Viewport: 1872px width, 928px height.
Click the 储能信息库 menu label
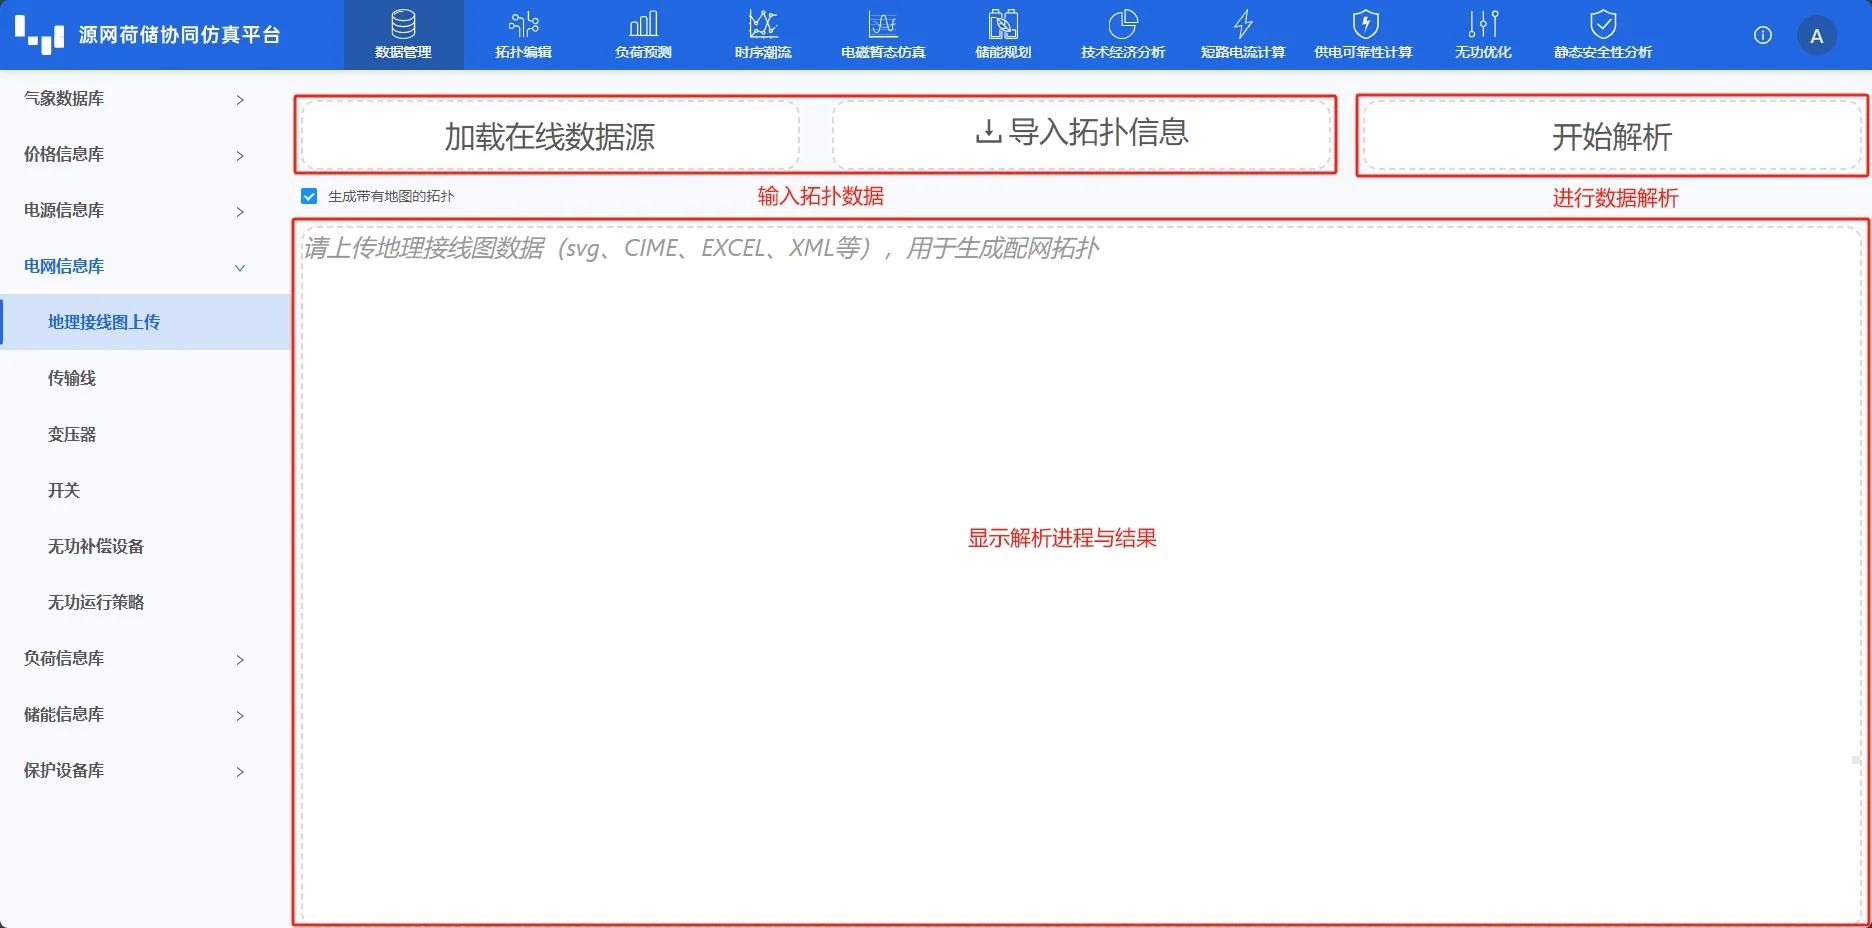click(x=64, y=714)
